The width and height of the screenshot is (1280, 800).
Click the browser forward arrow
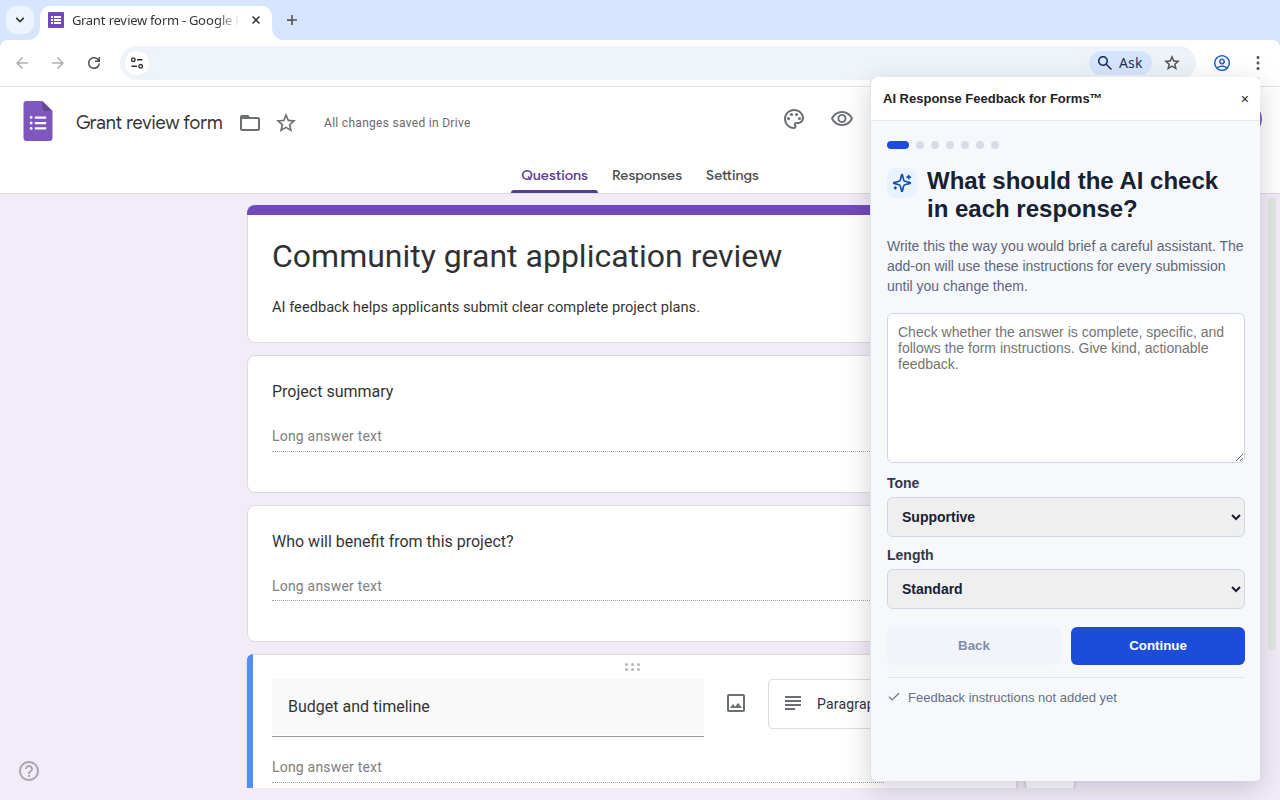click(x=58, y=63)
